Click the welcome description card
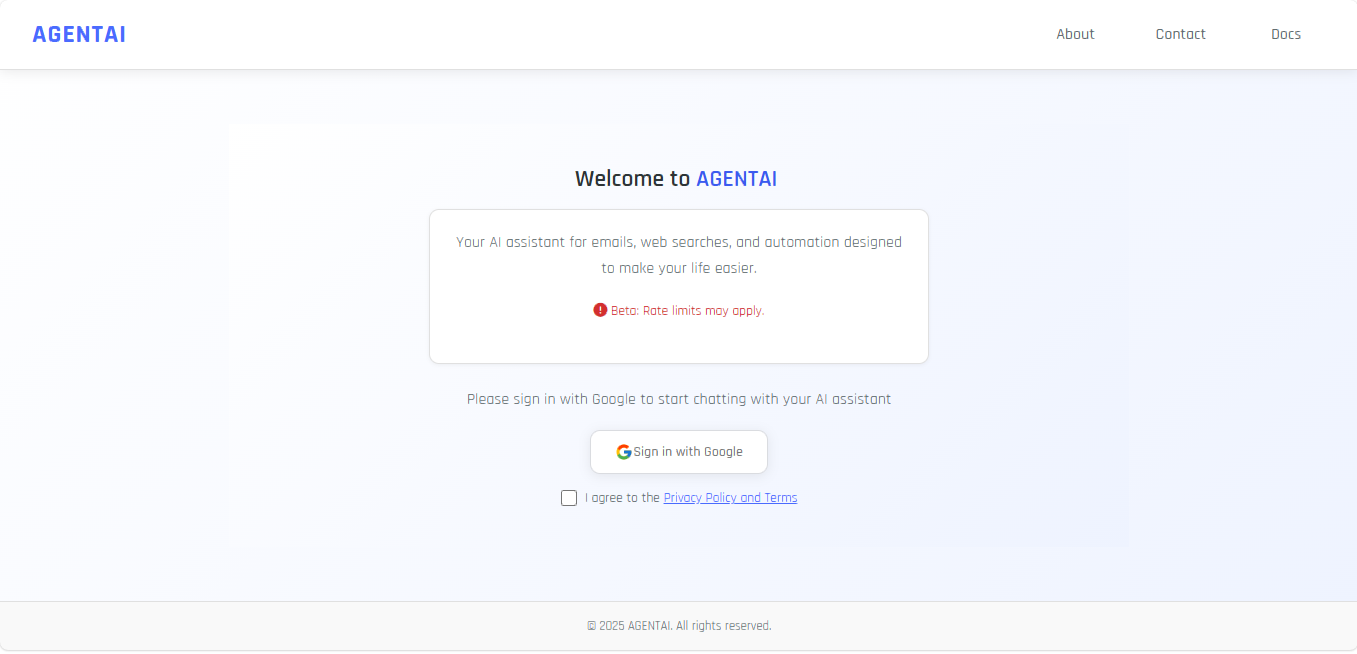 pyautogui.click(x=679, y=286)
